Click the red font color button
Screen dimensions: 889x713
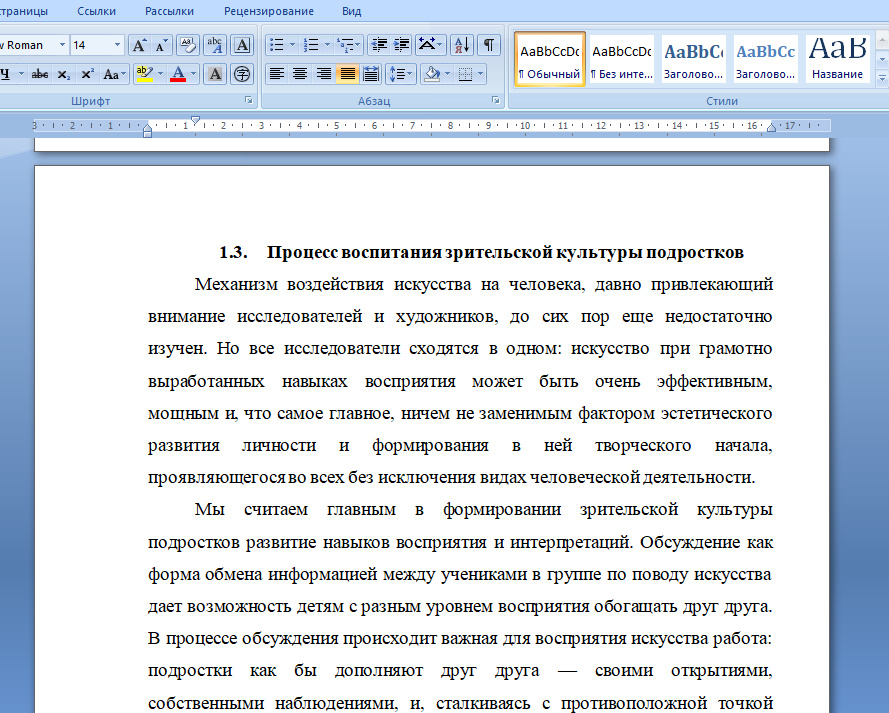(x=178, y=74)
